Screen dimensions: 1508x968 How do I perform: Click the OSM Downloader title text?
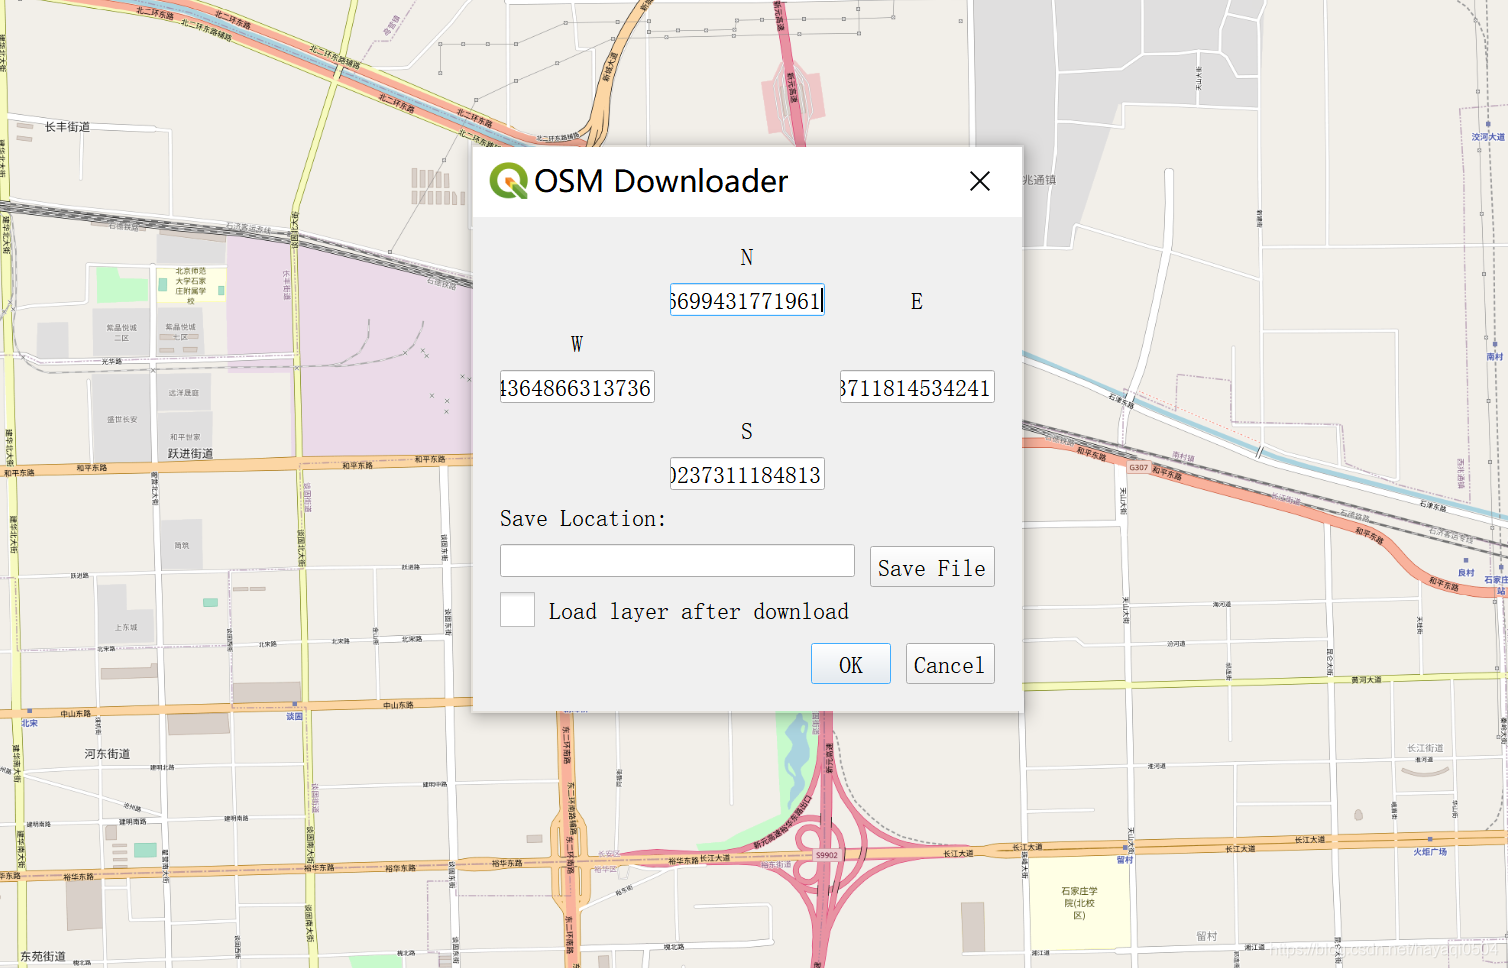661,181
